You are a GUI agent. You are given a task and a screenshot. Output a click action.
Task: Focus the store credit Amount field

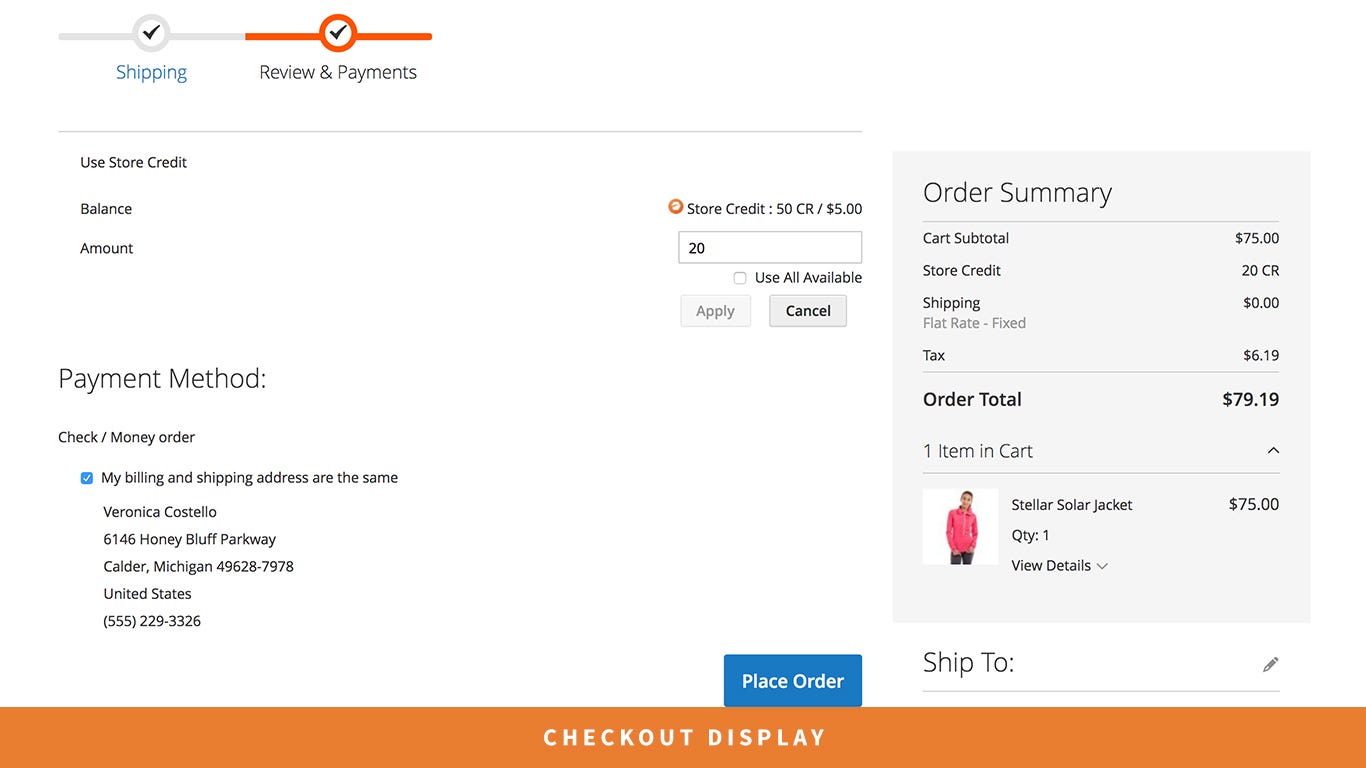point(769,248)
